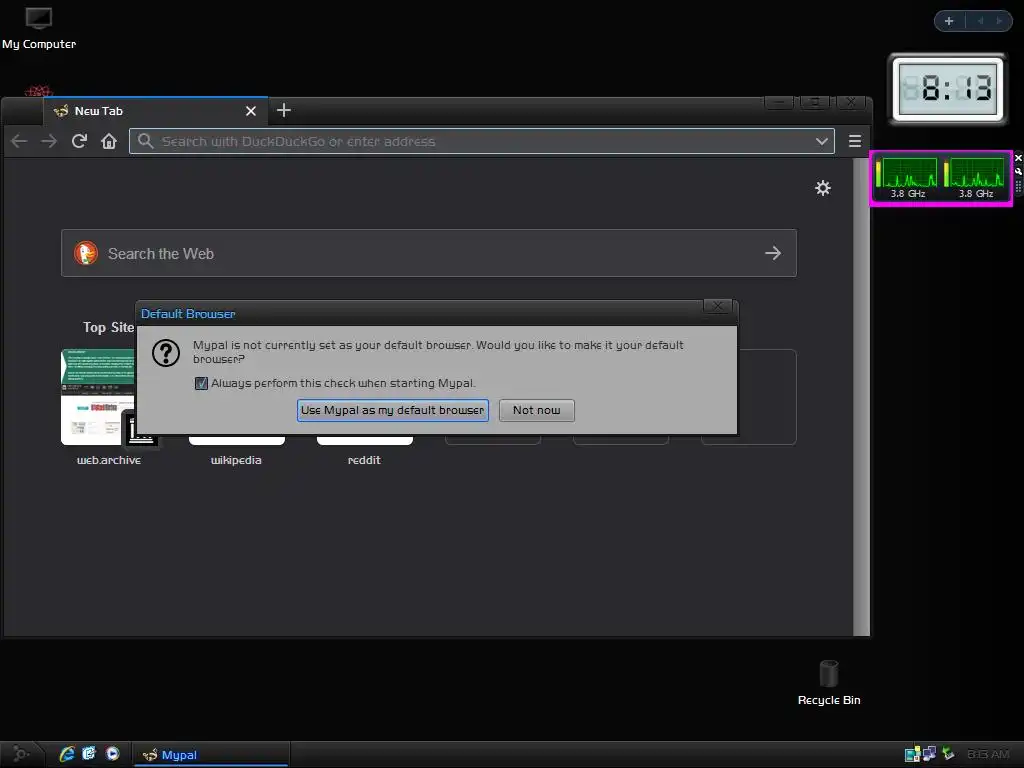Open the web.archive top site thumbnail
Viewport: 1024px width, 768px height.
point(98,397)
